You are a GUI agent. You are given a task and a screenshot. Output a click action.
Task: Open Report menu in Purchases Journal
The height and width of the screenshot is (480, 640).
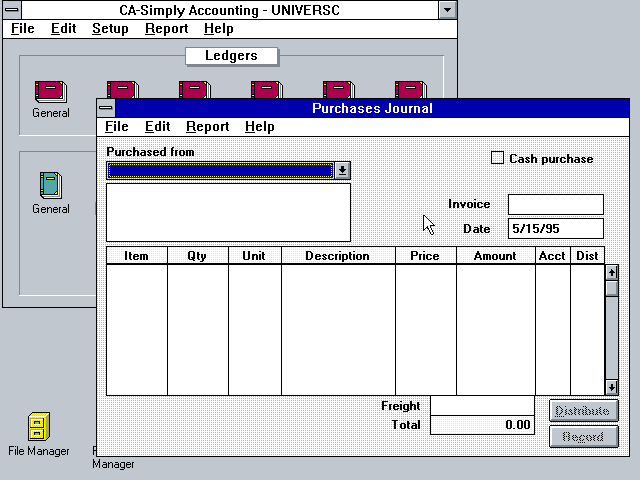pyautogui.click(x=207, y=127)
